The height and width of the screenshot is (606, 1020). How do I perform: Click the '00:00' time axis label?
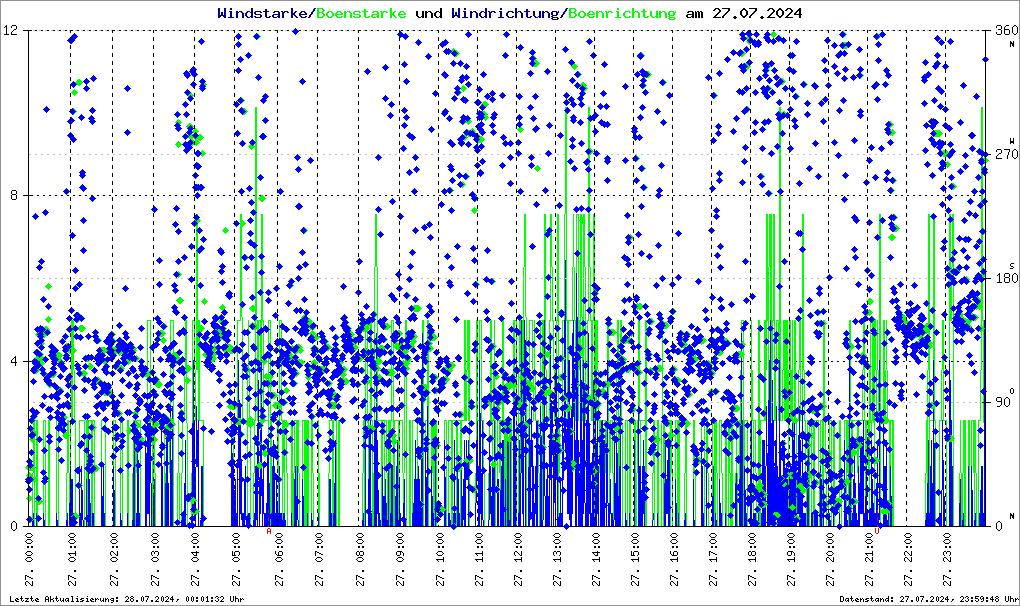pos(31,549)
